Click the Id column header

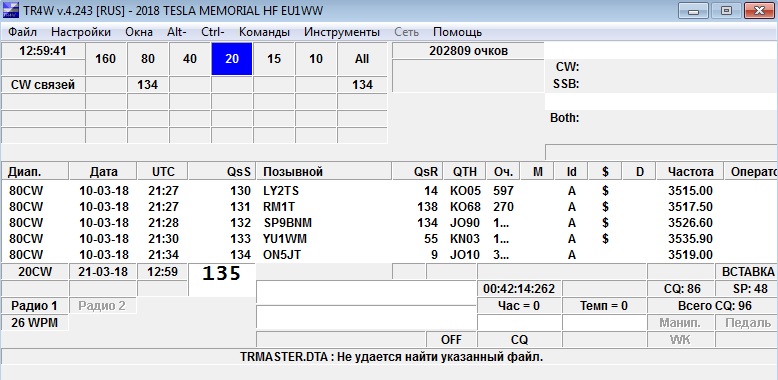coord(572,172)
